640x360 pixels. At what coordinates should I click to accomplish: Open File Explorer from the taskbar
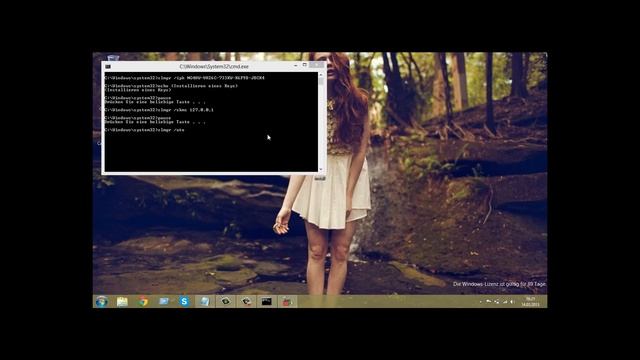tap(122, 302)
